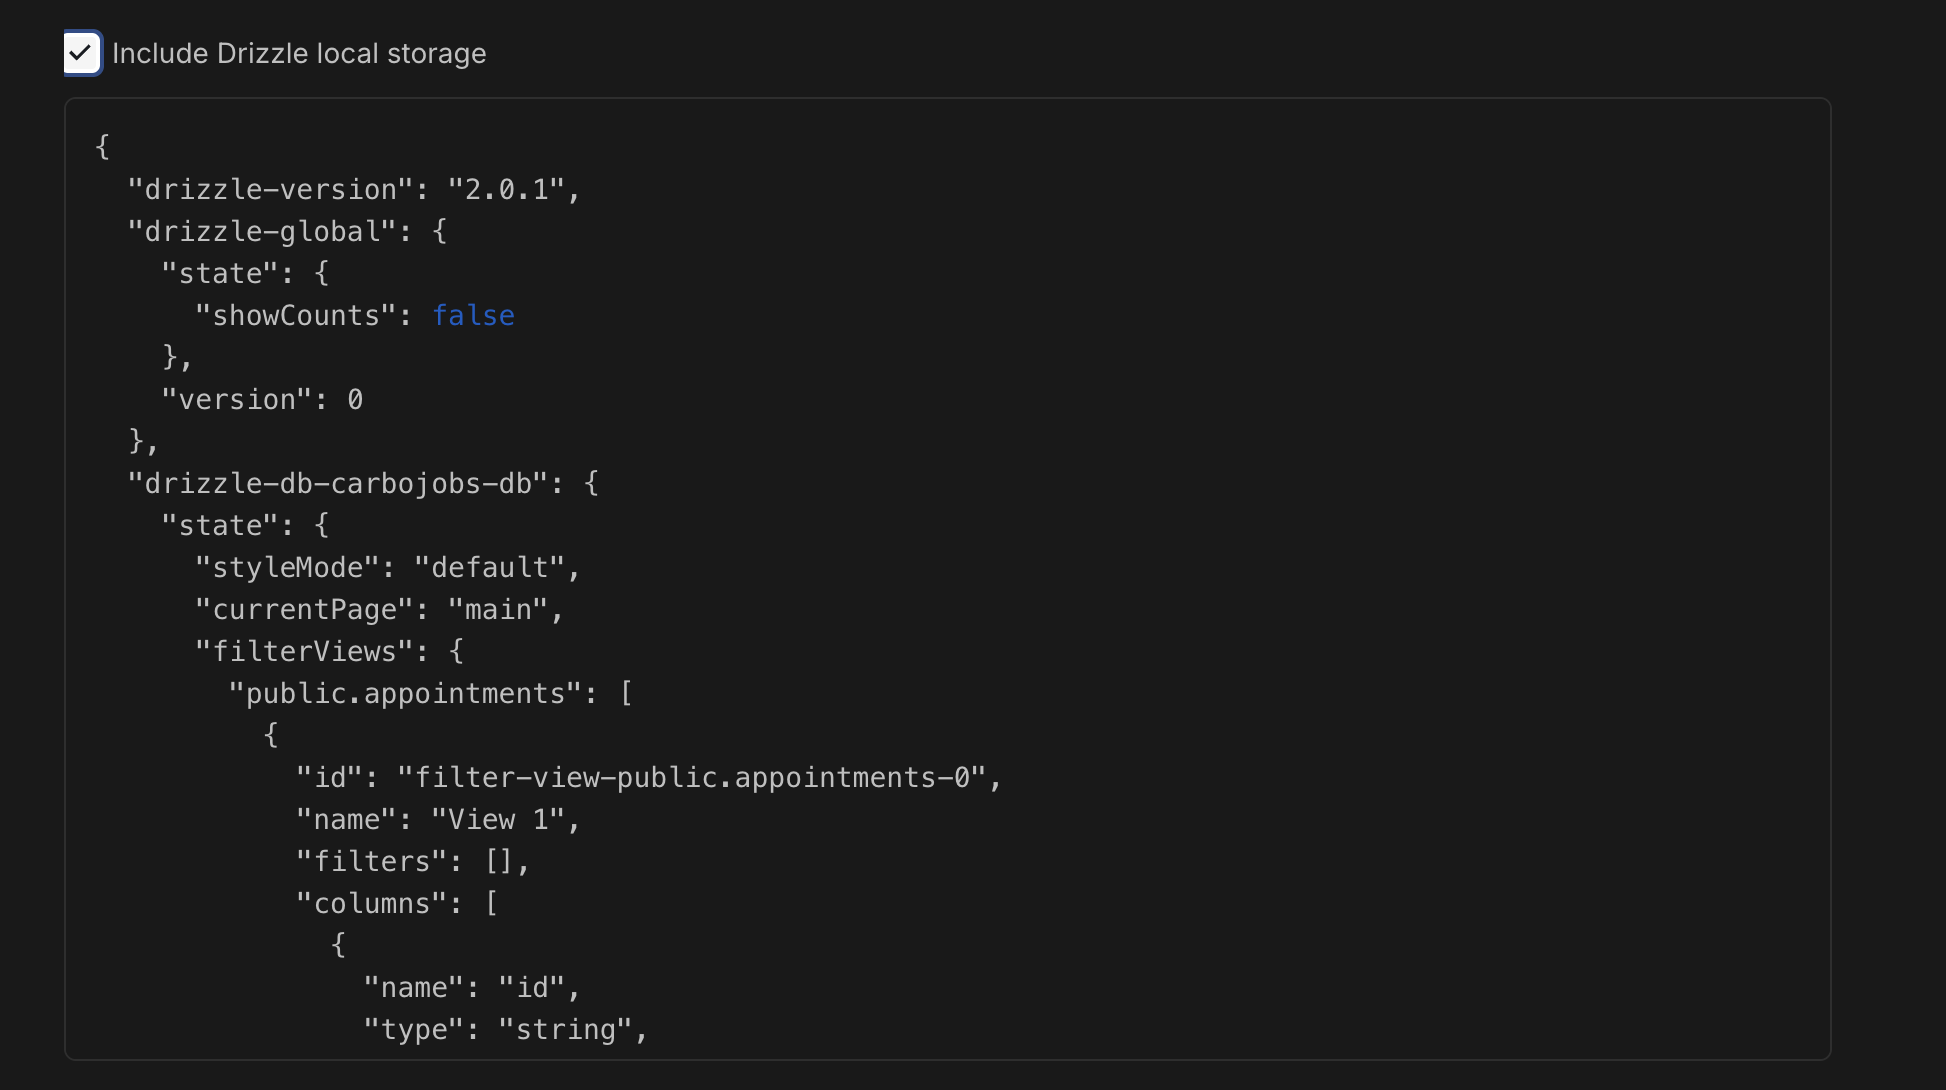Click the "2.0.1" version value
This screenshot has width=1946, height=1090.
pyautogui.click(x=506, y=189)
